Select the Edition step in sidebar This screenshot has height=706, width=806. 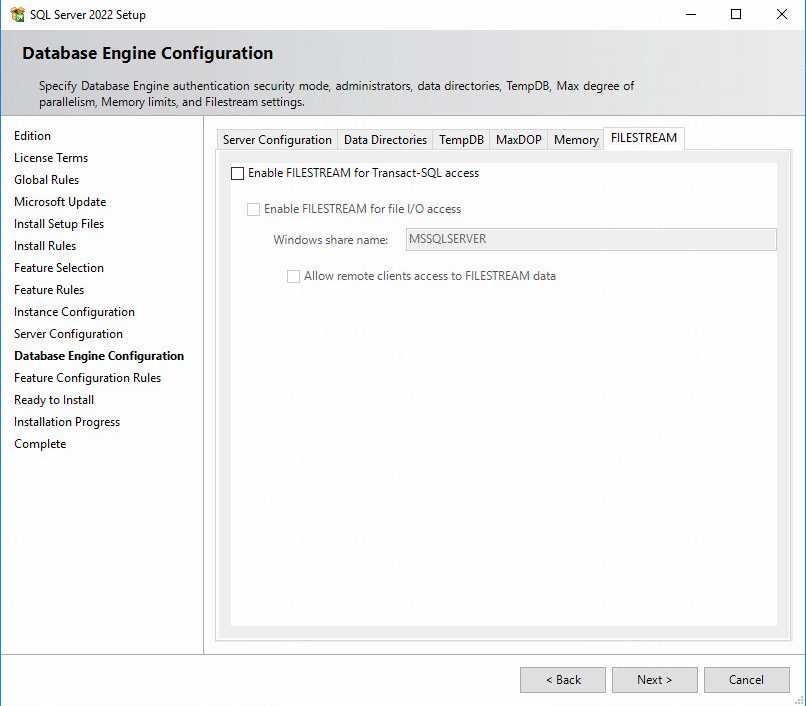[32, 136]
